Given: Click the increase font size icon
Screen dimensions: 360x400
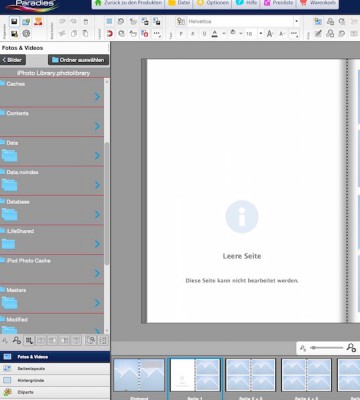Looking at the screenshot, I should [x=270, y=34].
